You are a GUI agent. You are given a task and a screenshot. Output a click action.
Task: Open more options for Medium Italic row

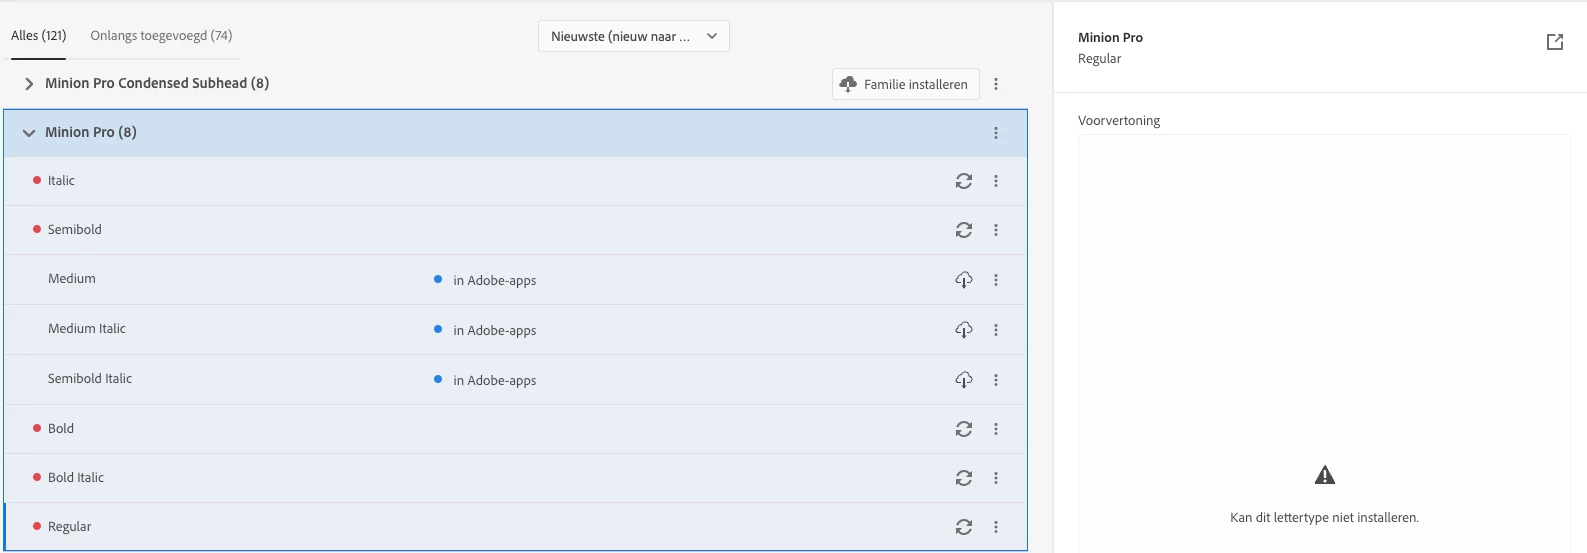click(x=996, y=330)
